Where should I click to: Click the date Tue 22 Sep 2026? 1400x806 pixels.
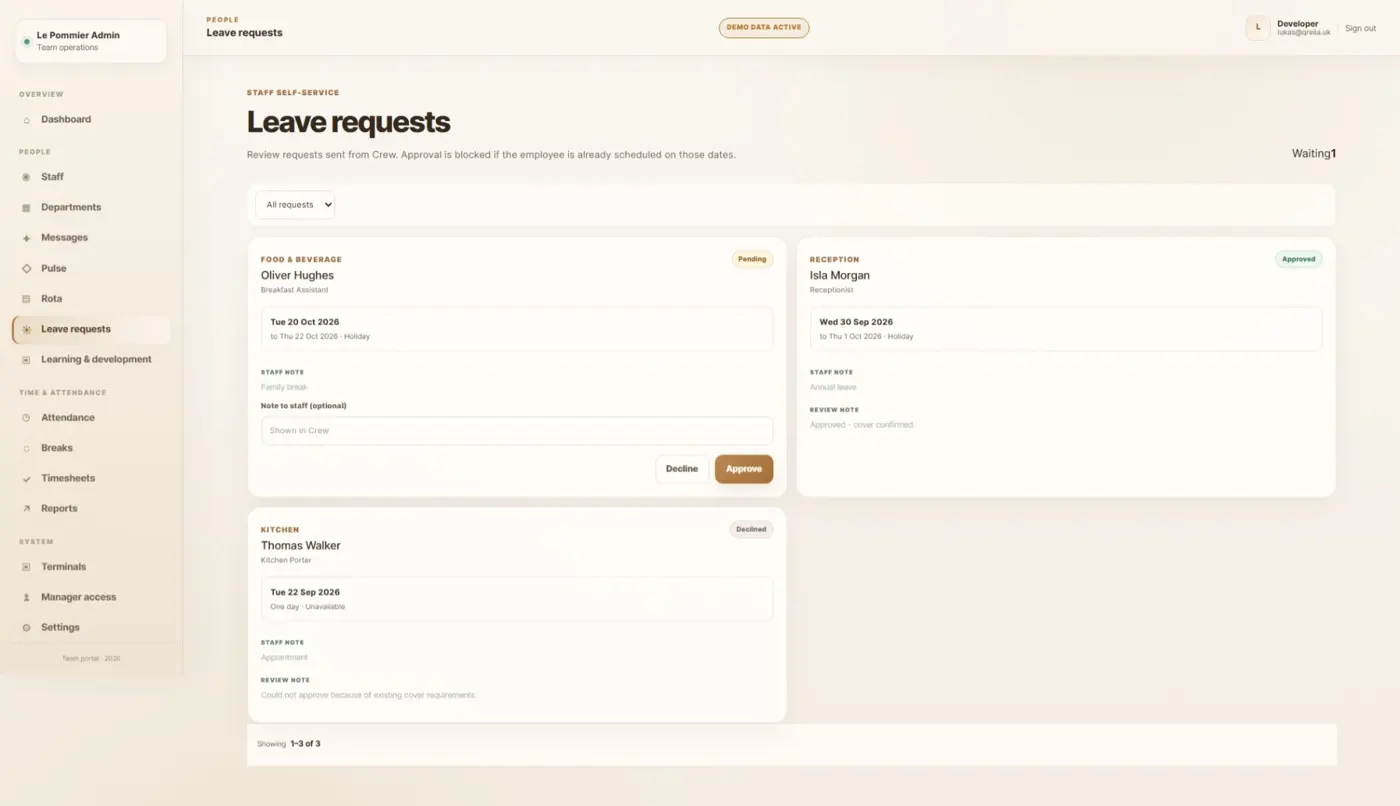point(305,592)
